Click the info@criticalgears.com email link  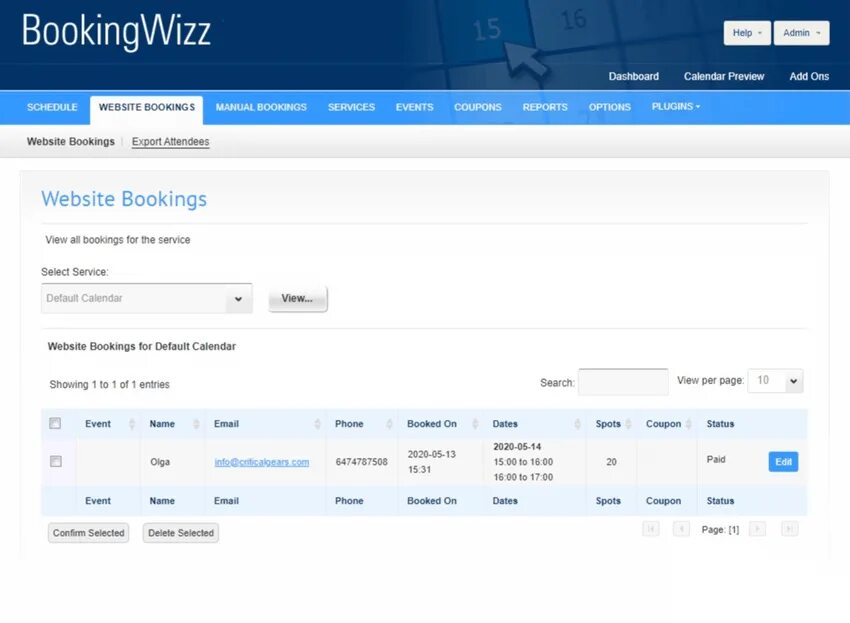[262, 462]
